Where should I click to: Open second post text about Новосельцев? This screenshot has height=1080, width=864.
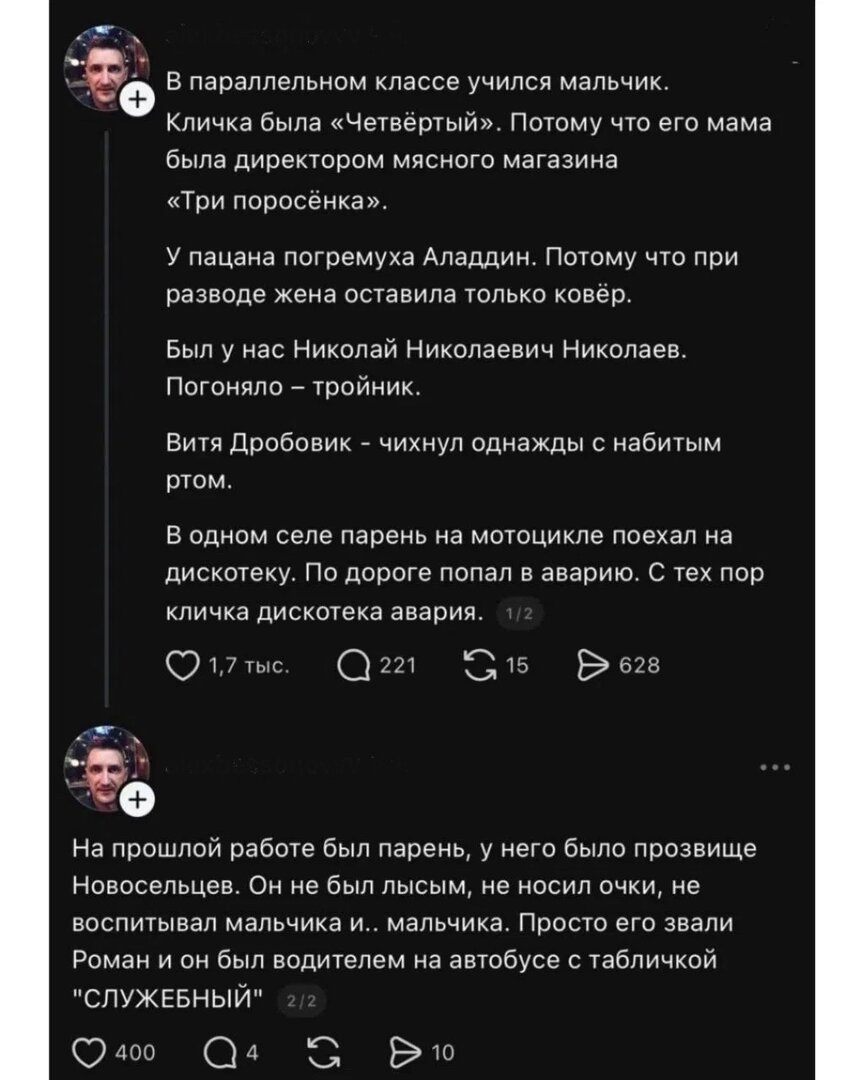coord(415,923)
